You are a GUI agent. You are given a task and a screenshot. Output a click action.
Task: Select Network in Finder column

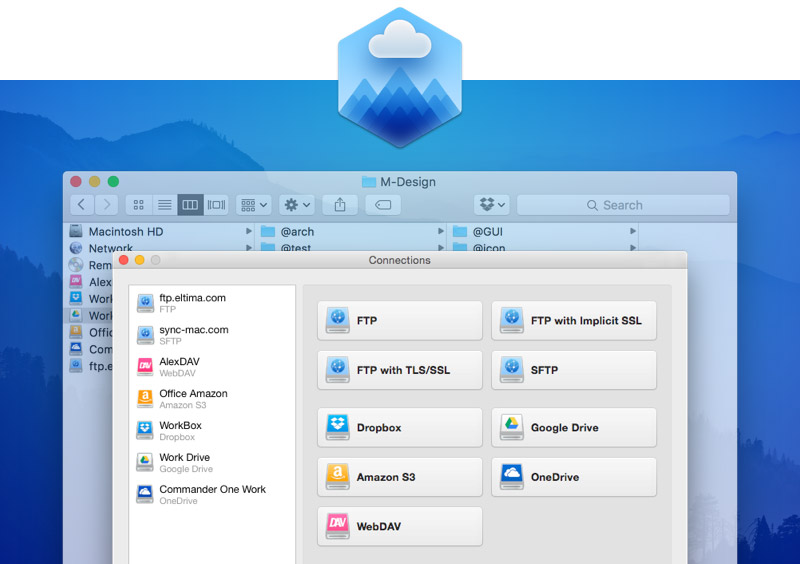(161, 248)
